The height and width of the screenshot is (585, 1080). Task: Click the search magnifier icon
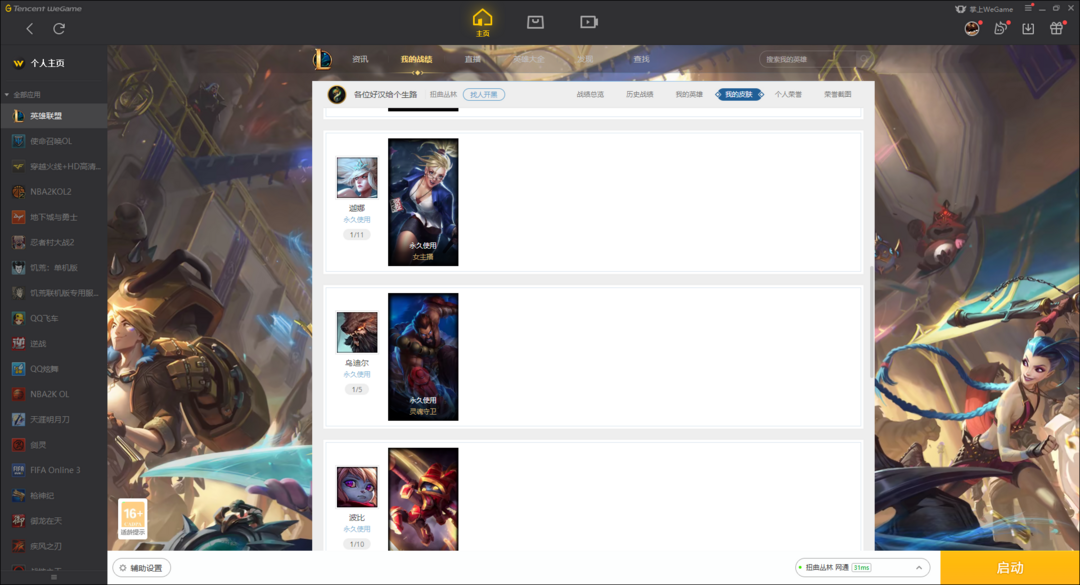point(863,59)
